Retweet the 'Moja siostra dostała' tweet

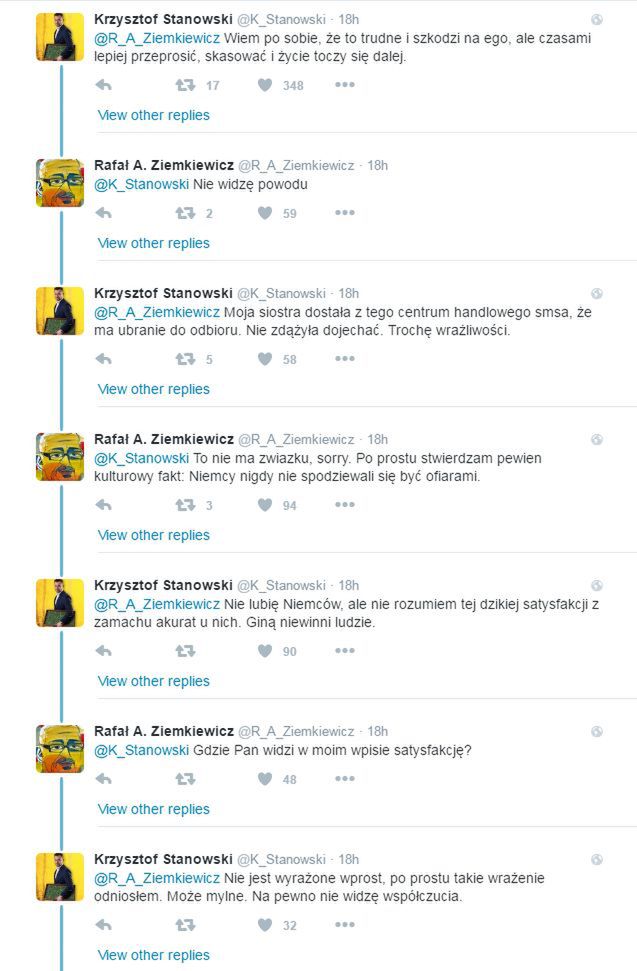[185, 359]
